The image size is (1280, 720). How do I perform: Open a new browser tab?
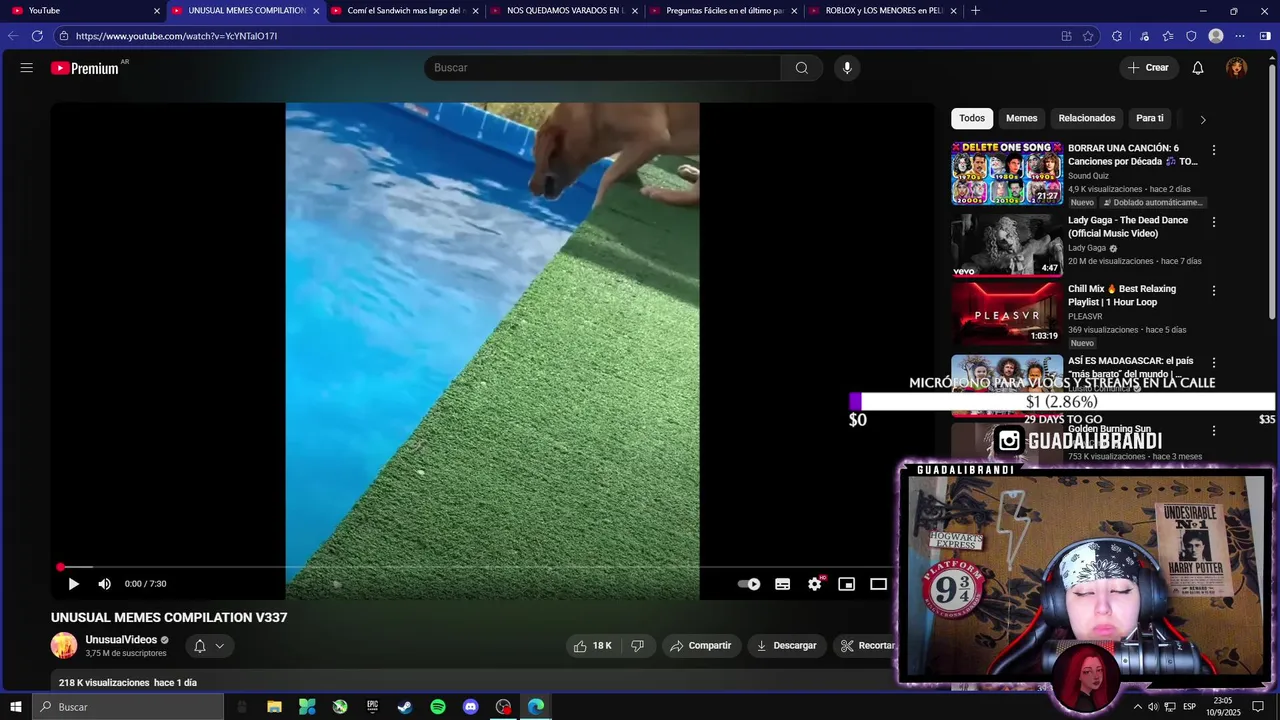pyautogui.click(x=975, y=11)
